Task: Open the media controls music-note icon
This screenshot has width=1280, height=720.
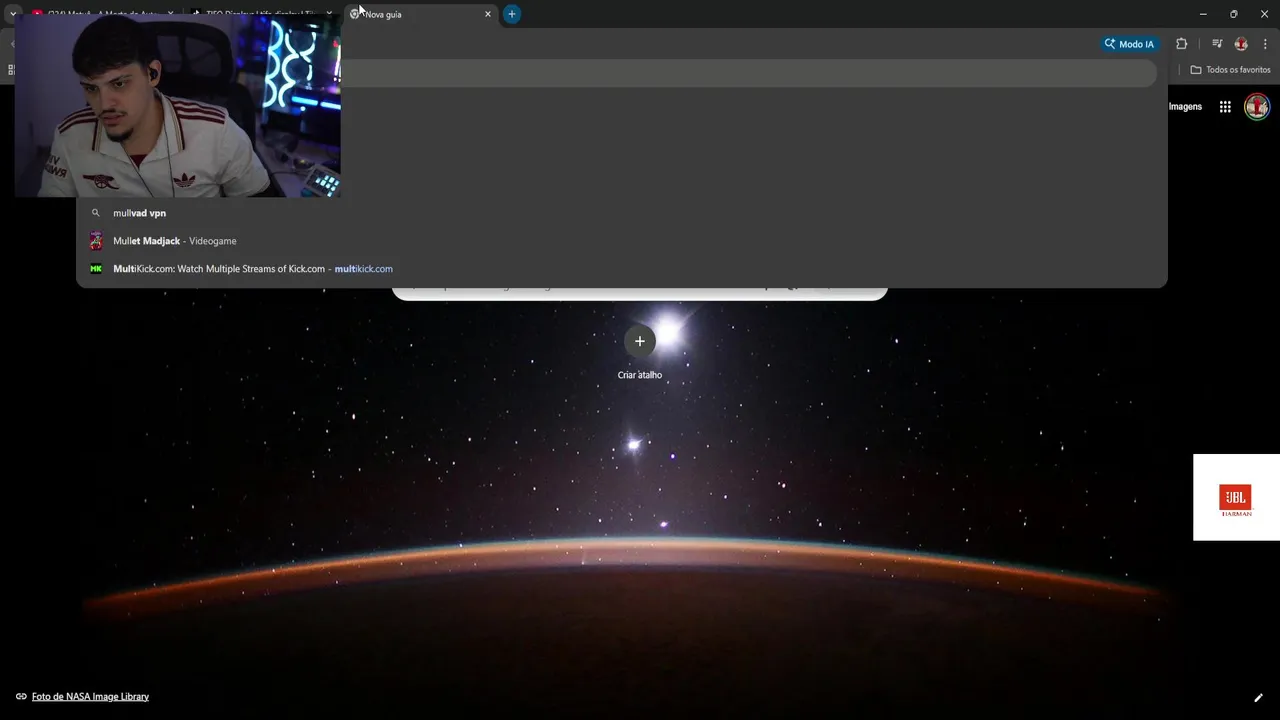Action: click(x=1217, y=44)
